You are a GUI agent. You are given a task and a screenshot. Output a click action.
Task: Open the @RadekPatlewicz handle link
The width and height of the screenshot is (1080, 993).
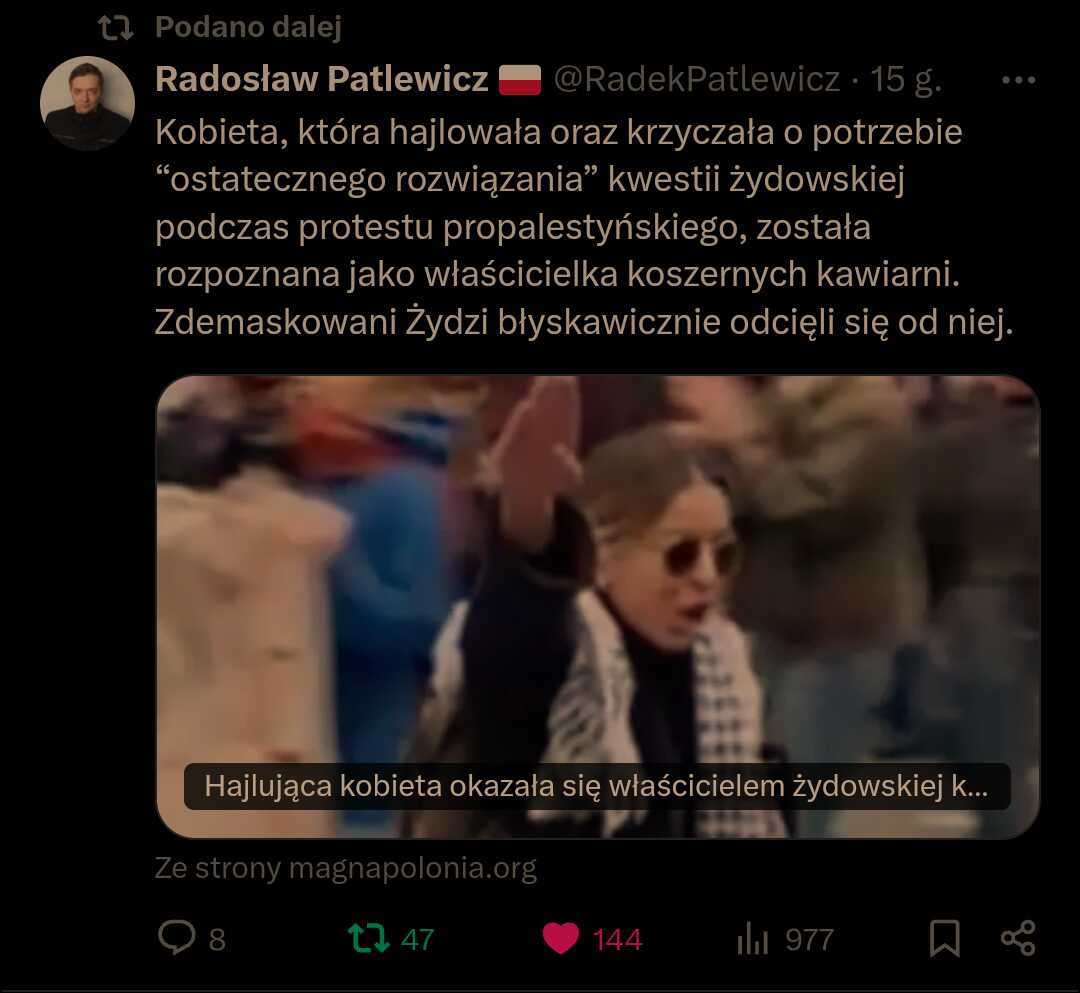pyautogui.click(x=697, y=79)
